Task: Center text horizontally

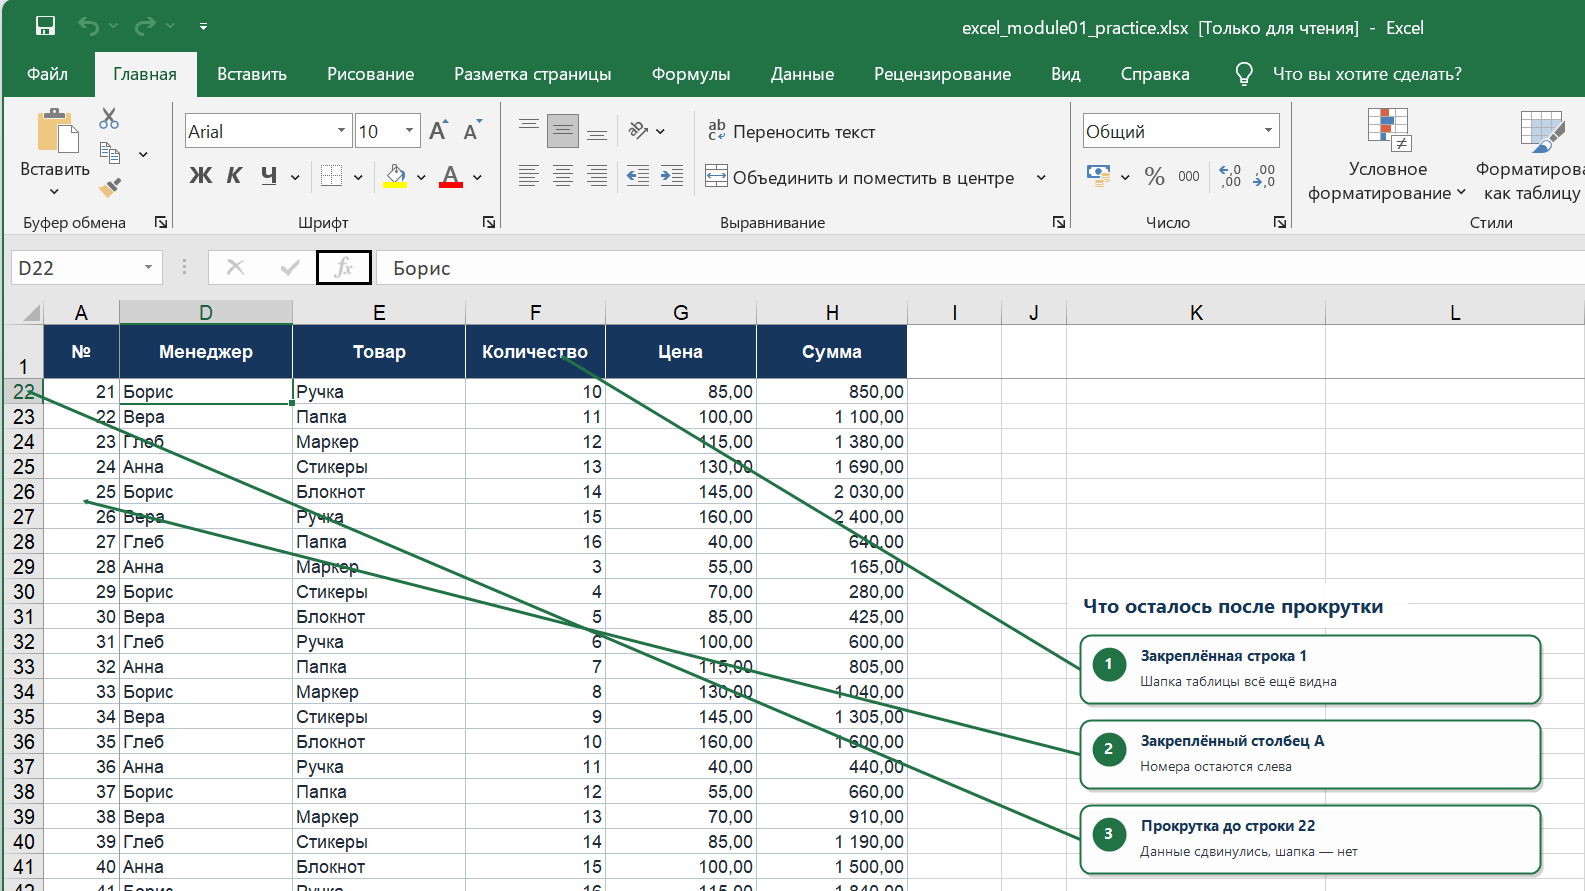Action: (563, 176)
